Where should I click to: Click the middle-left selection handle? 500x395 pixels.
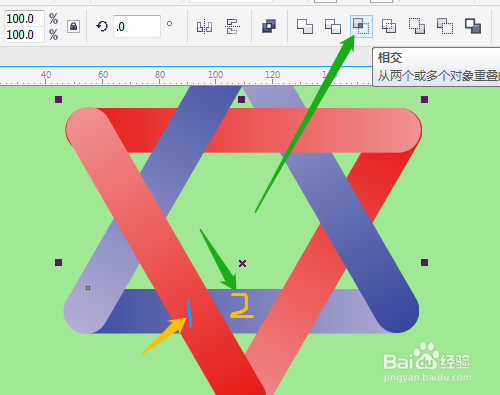click(x=58, y=263)
